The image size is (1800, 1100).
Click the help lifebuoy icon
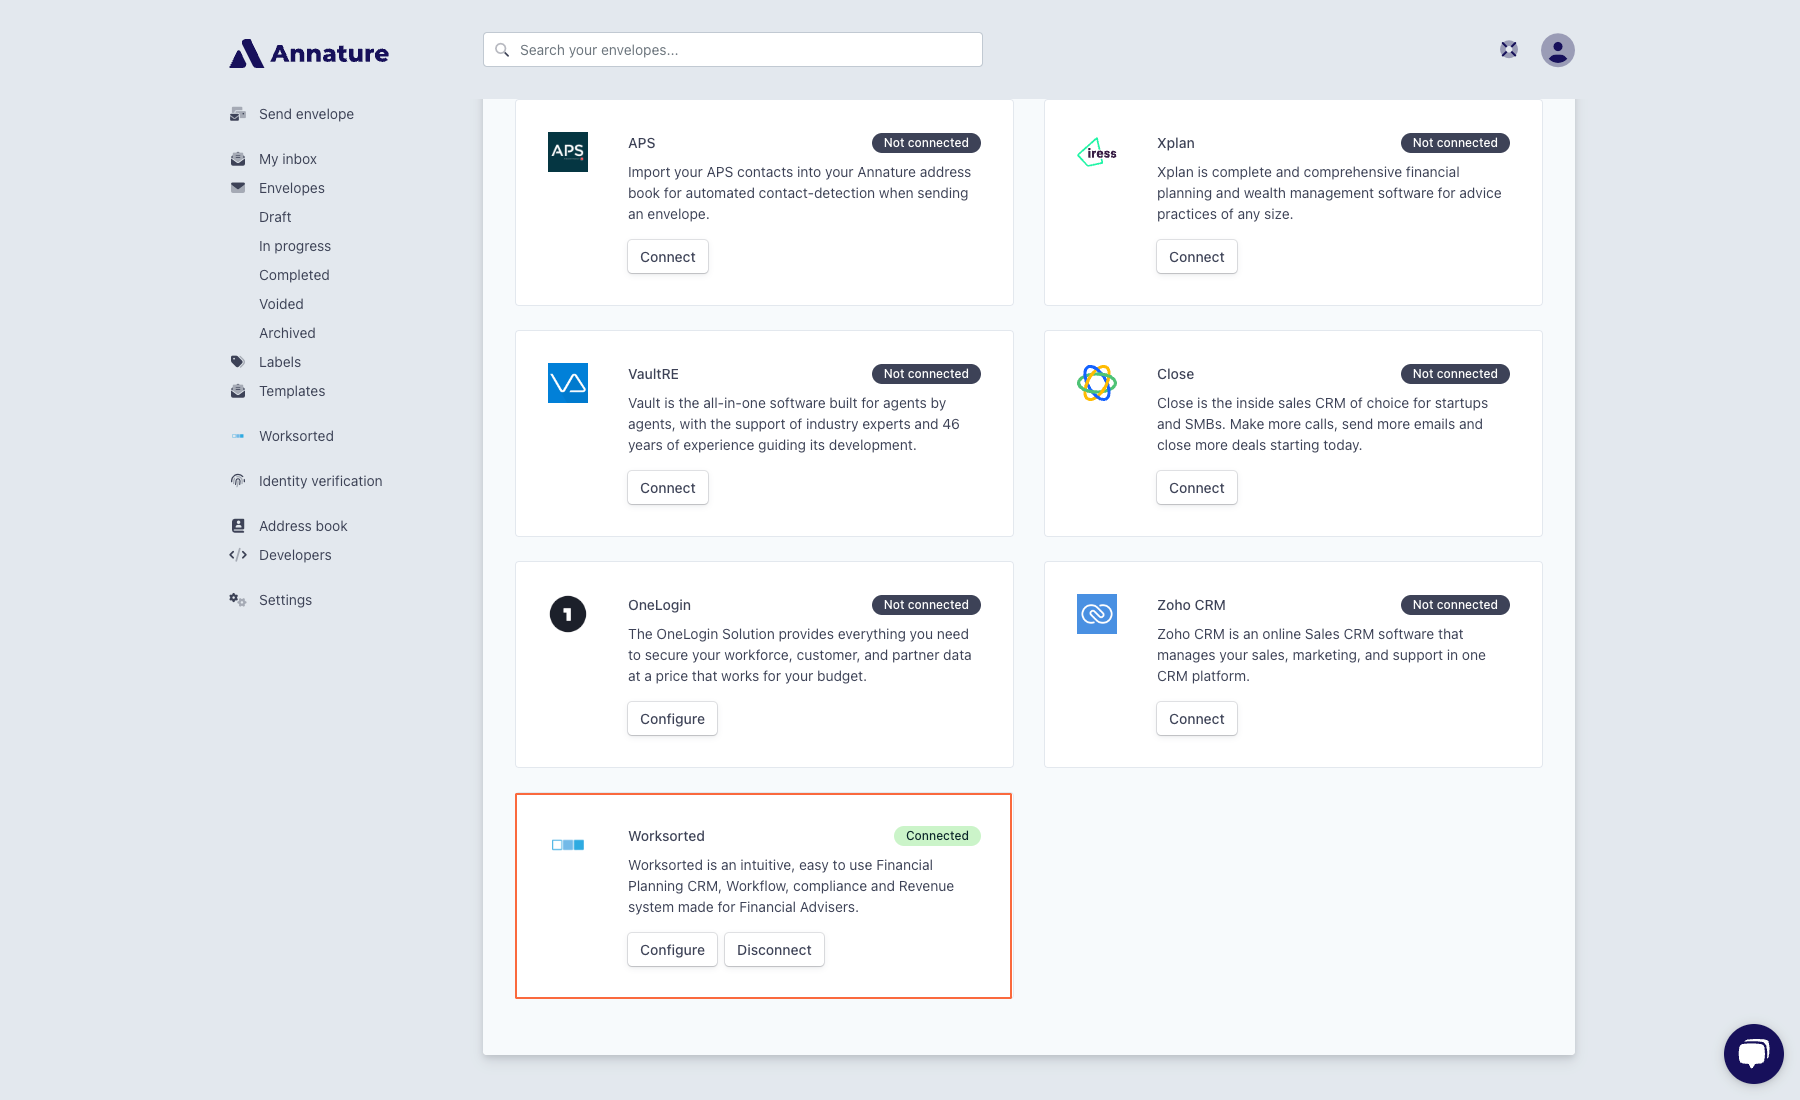(1507, 49)
